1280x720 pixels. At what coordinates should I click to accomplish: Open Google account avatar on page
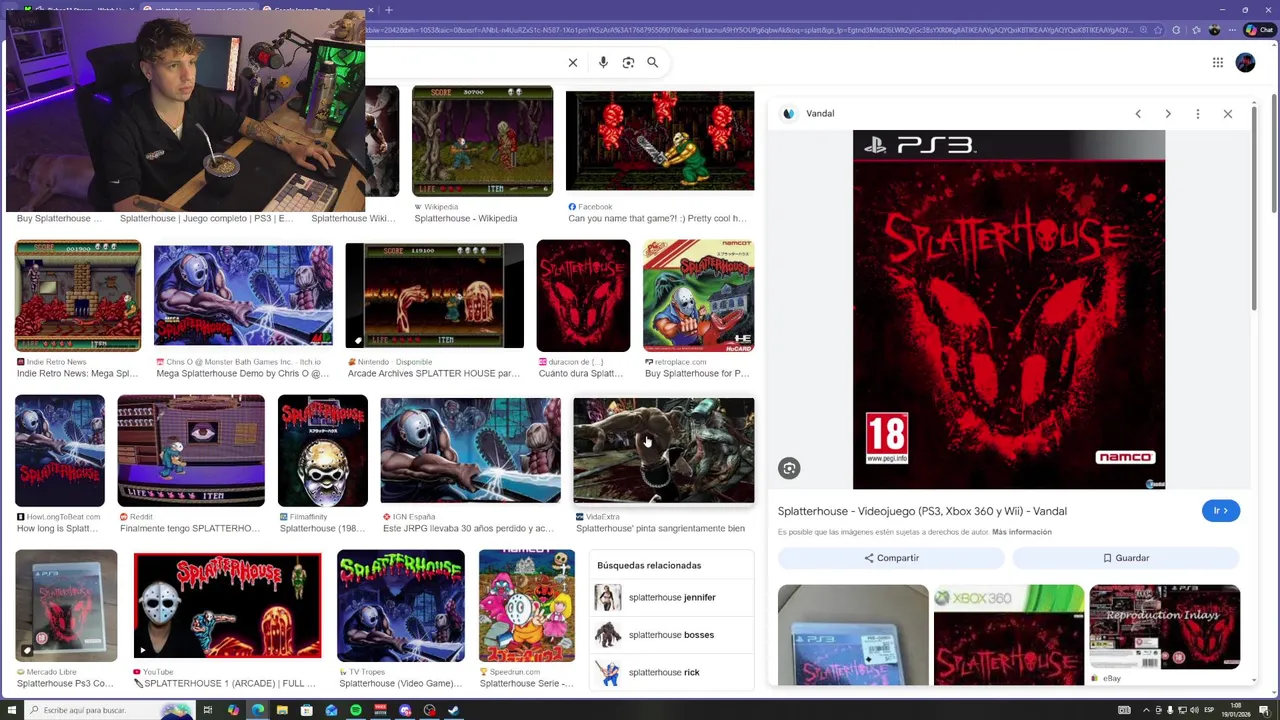click(x=1245, y=62)
